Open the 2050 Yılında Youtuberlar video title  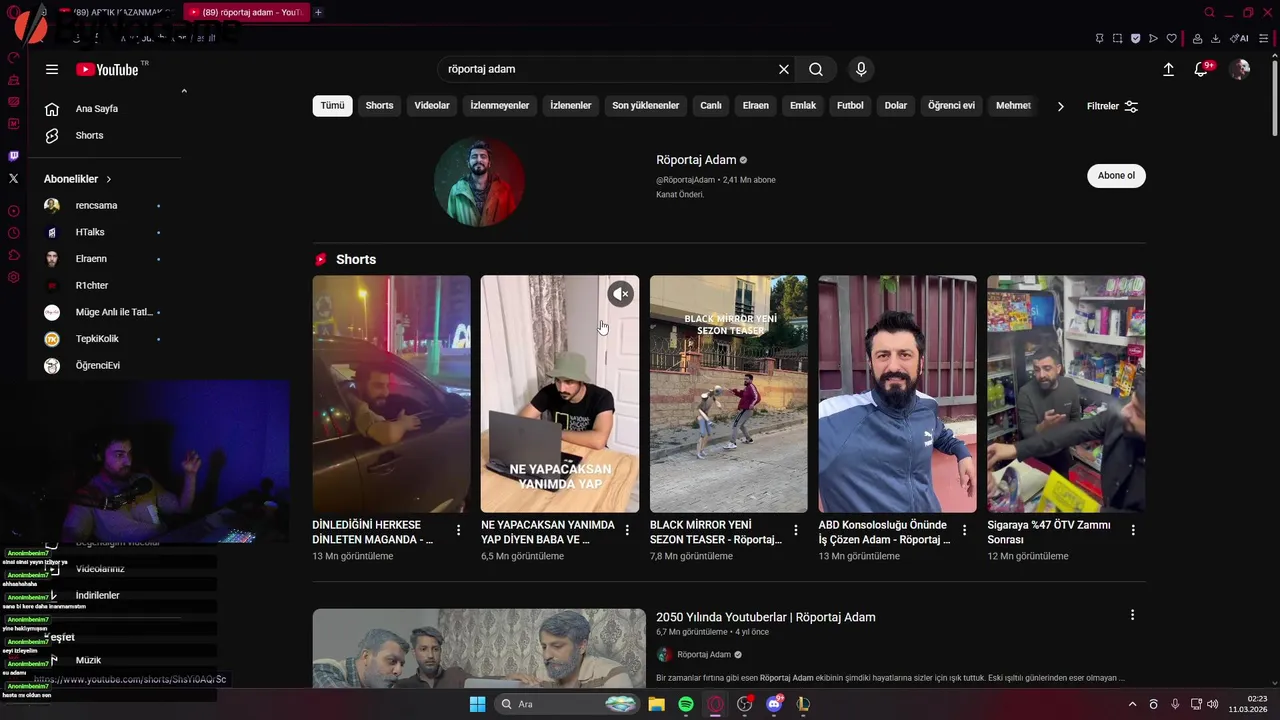pos(766,617)
